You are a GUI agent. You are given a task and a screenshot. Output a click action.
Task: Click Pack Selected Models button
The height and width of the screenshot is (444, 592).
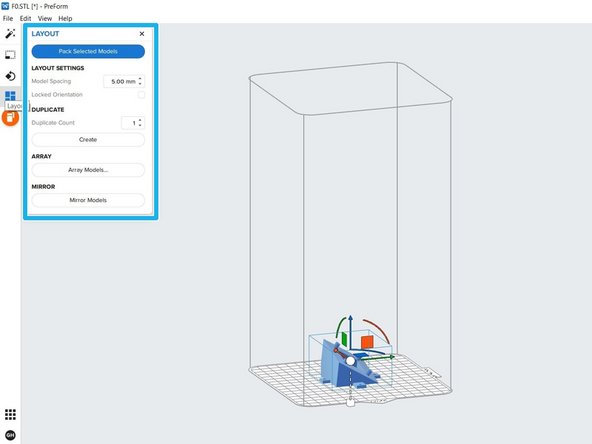pos(88,51)
